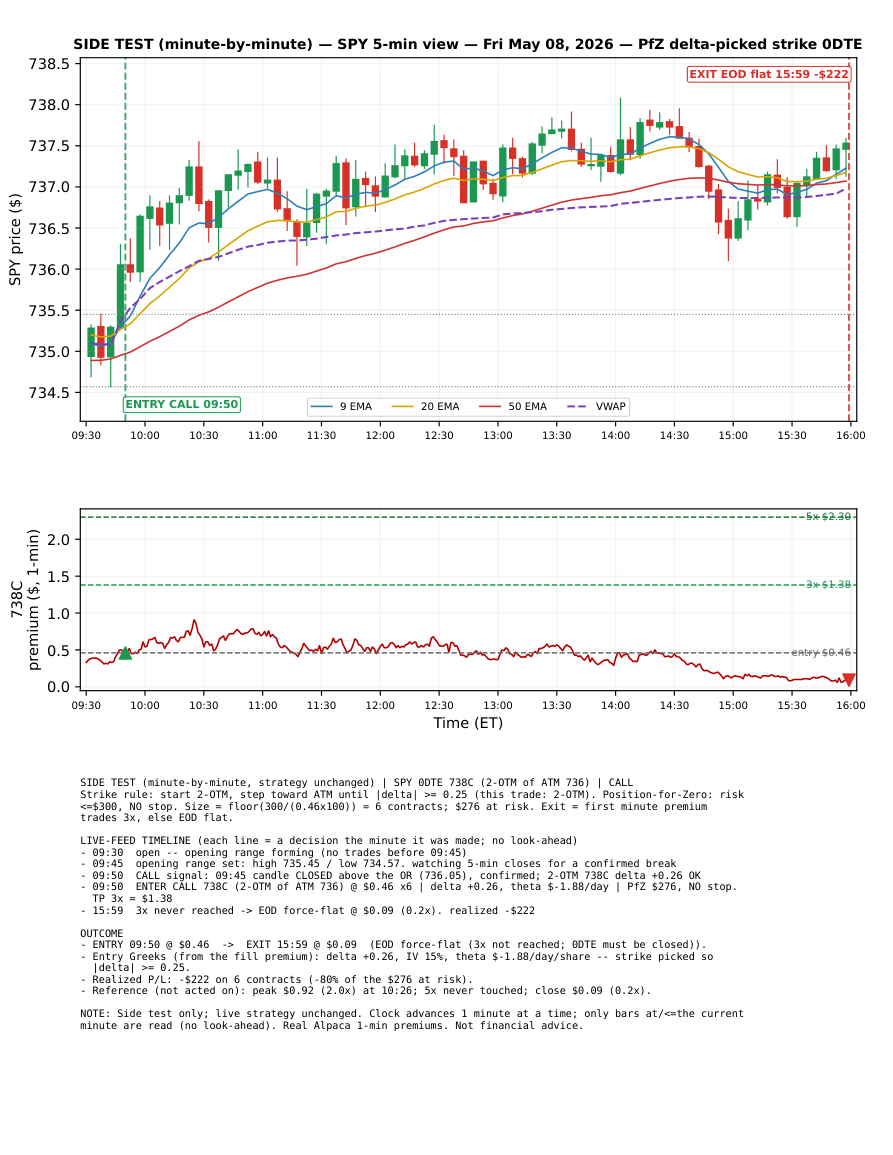Click the 20 EMA legend entry

tap(425, 407)
